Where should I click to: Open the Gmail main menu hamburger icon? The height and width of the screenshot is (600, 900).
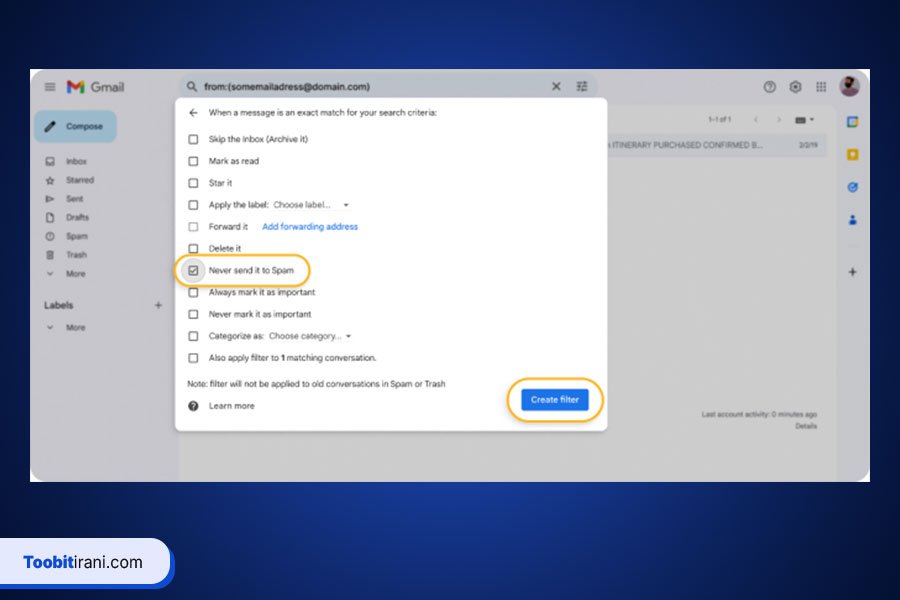click(x=50, y=87)
